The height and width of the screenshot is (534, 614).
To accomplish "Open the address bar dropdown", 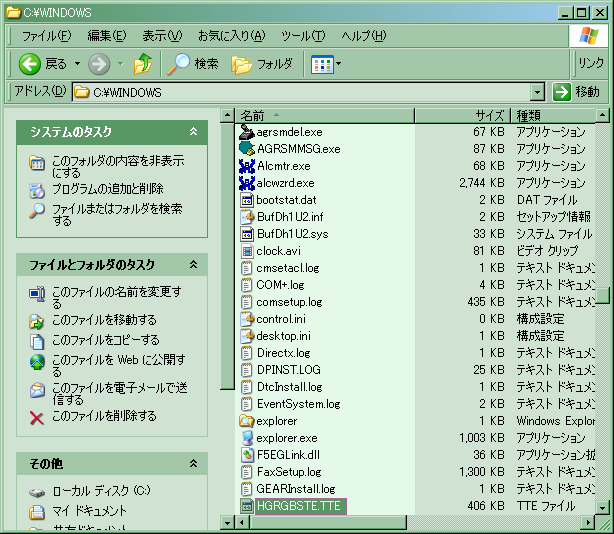I will click(x=538, y=93).
